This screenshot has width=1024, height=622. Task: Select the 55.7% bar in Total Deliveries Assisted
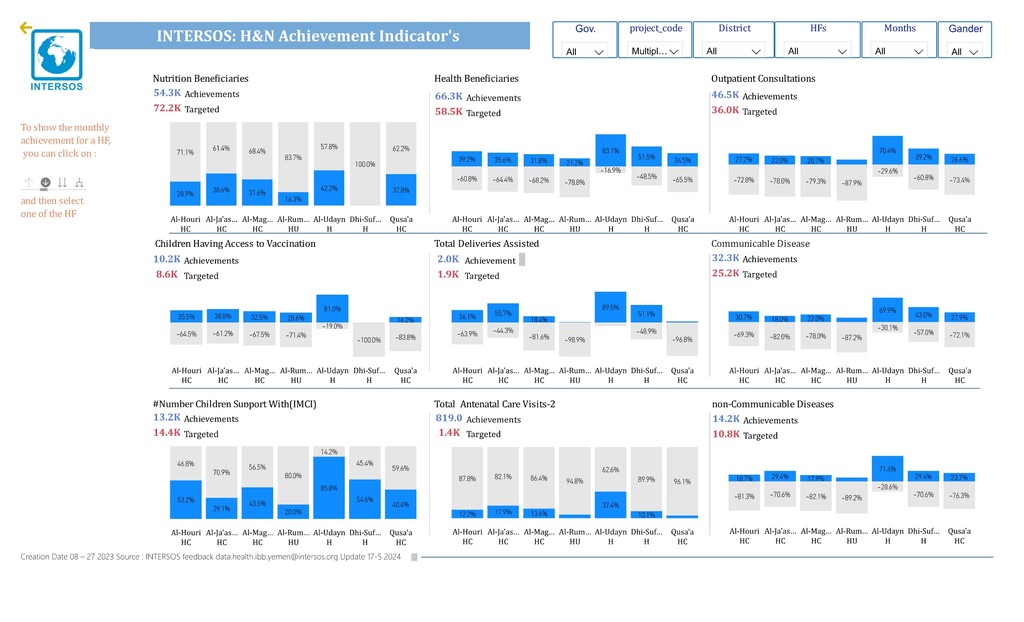pyautogui.click(x=503, y=313)
